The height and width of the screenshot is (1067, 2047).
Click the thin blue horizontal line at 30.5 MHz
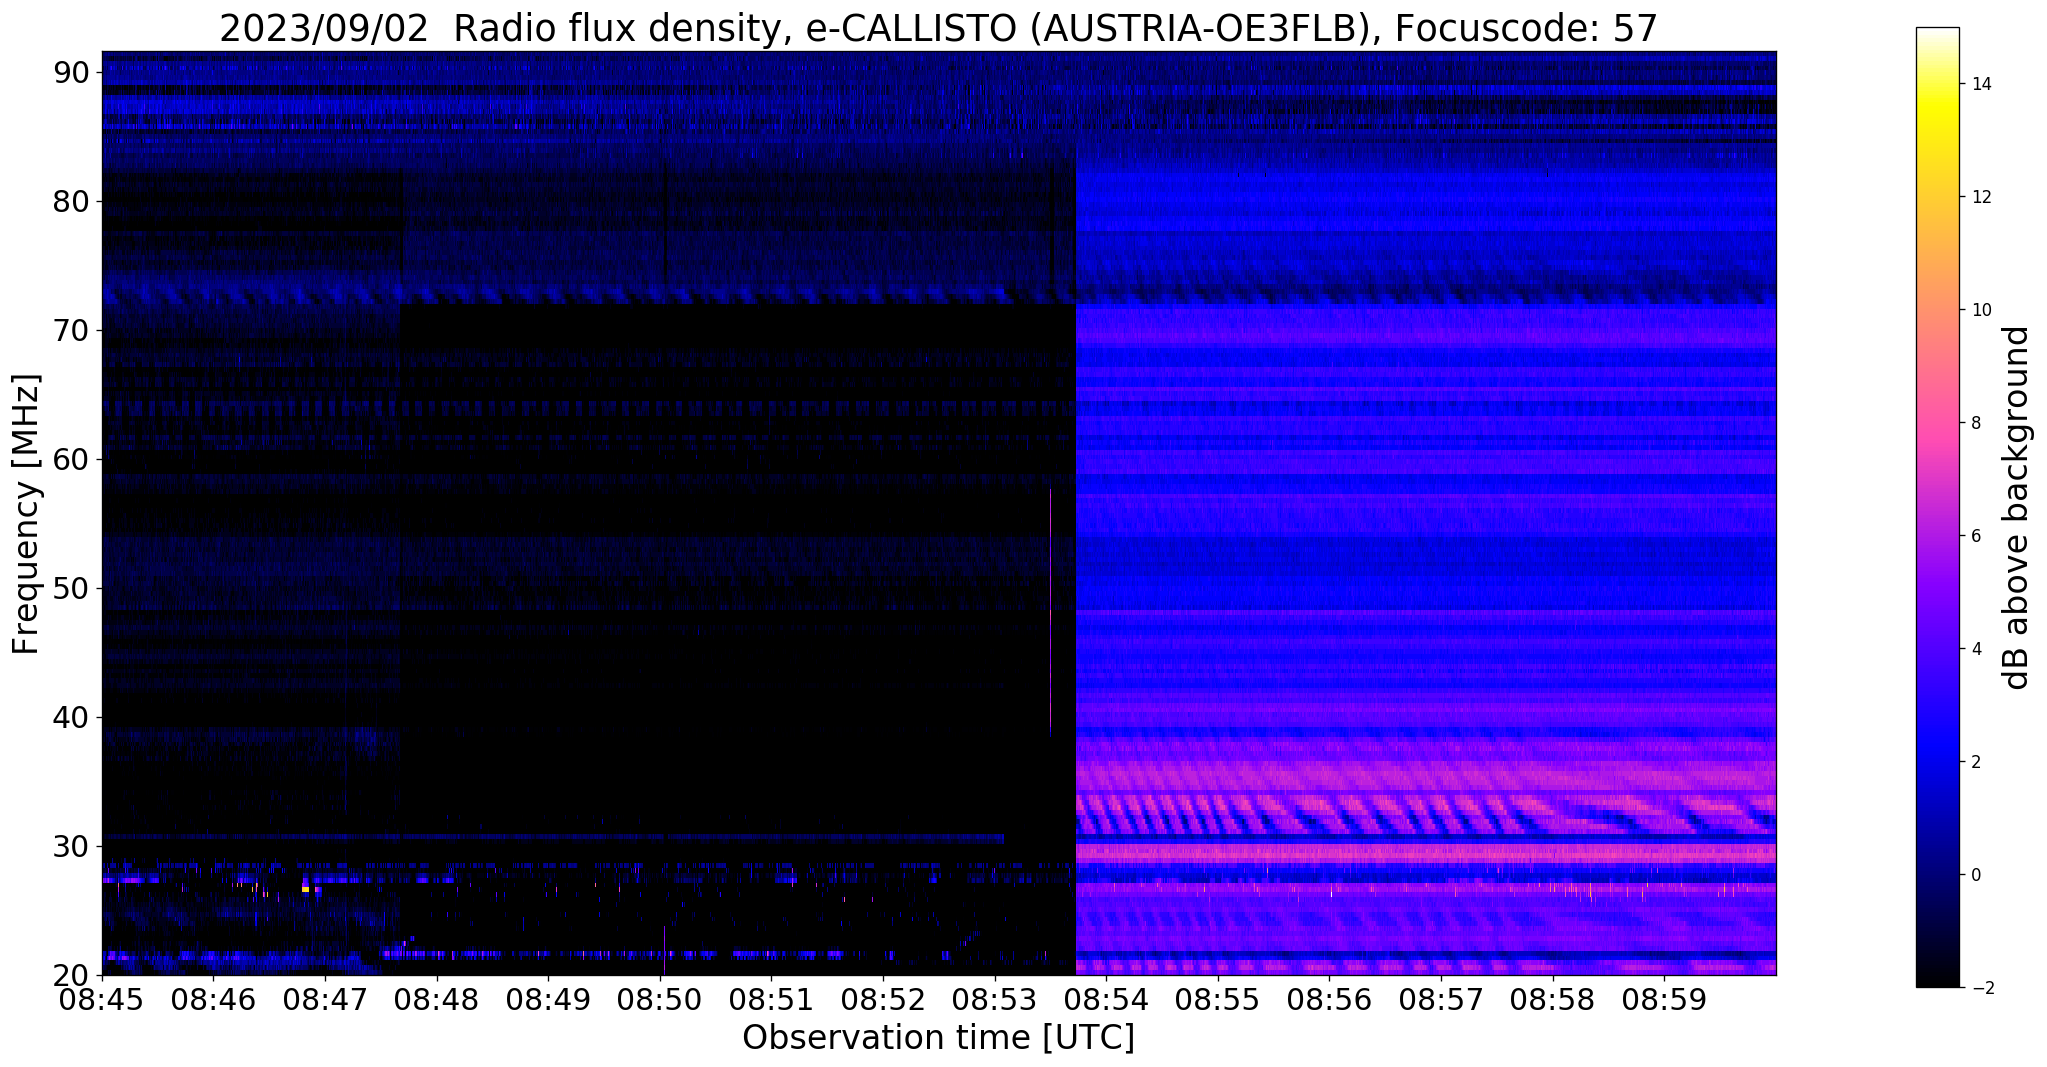click(553, 838)
